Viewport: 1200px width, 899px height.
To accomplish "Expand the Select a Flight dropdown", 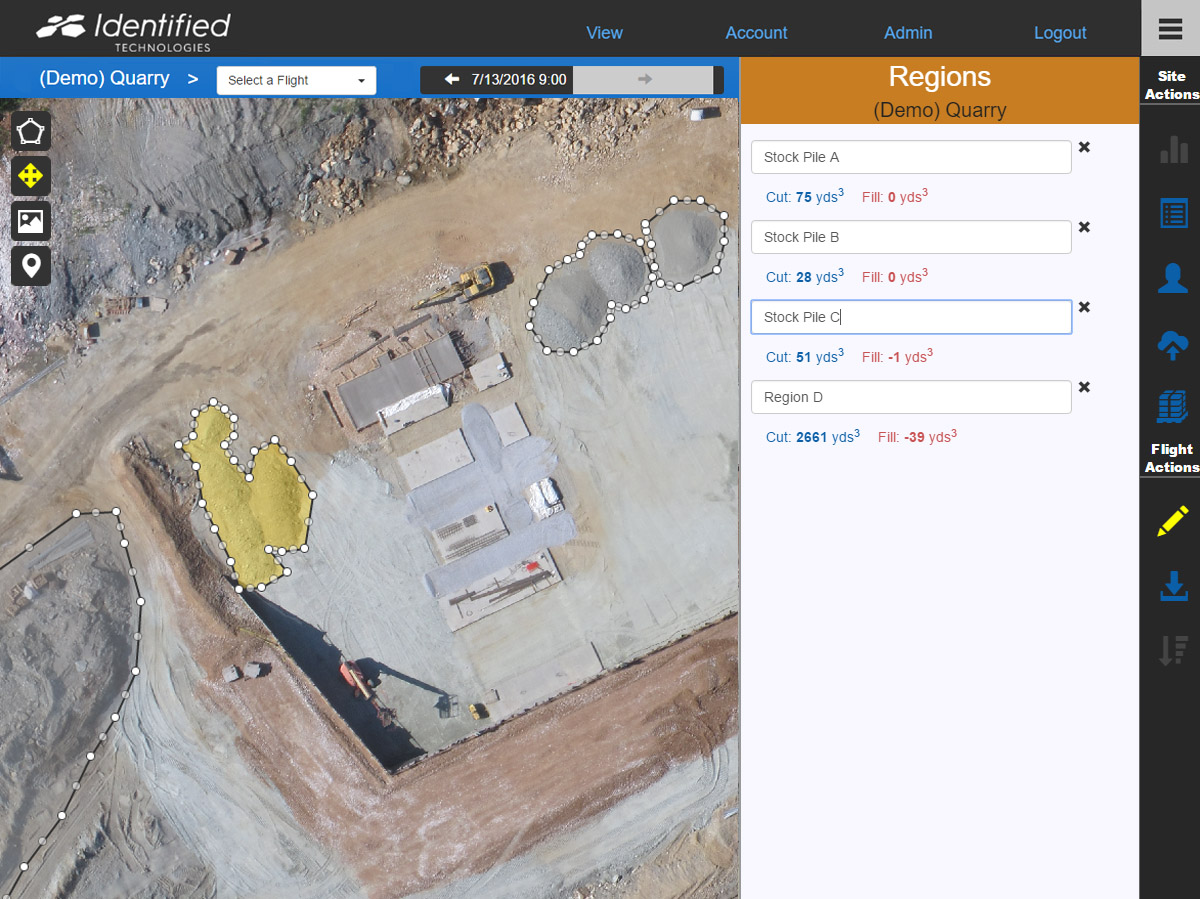I will (x=296, y=80).
